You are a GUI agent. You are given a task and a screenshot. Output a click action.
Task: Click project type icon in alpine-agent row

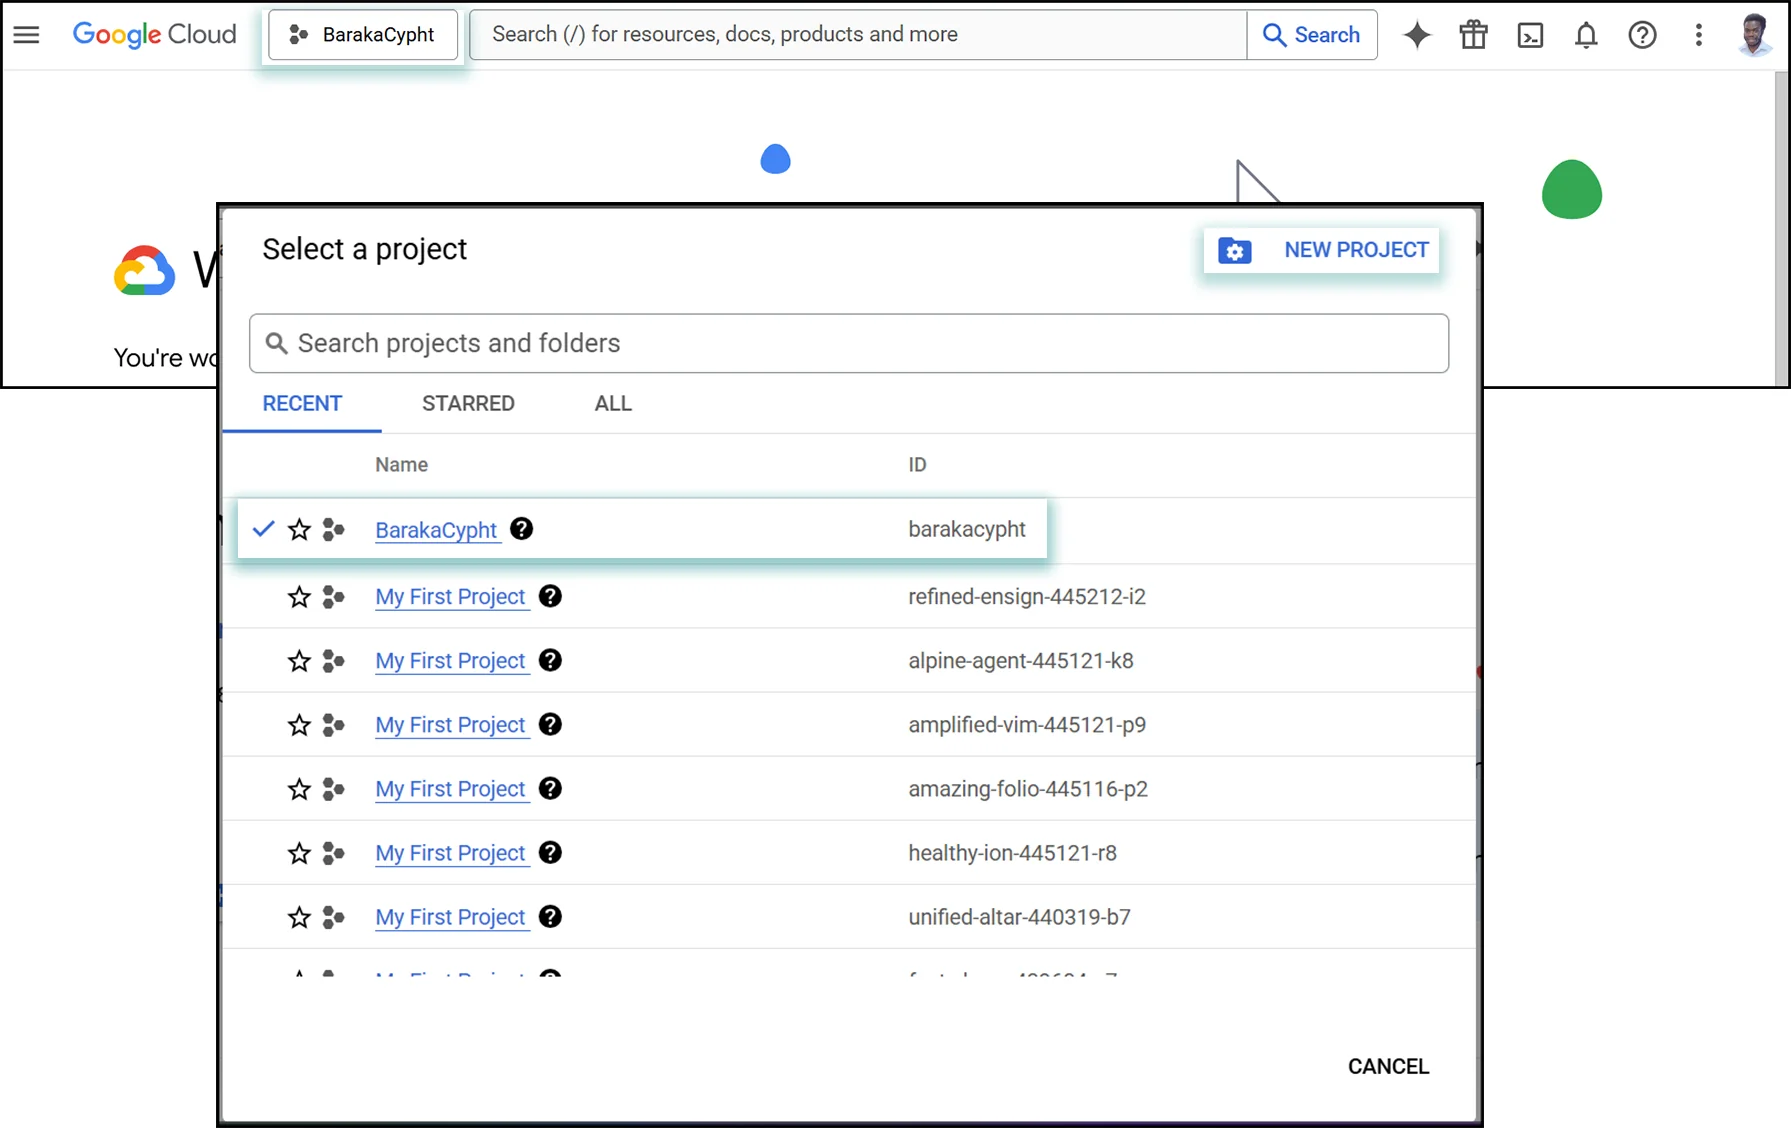(333, 661)
